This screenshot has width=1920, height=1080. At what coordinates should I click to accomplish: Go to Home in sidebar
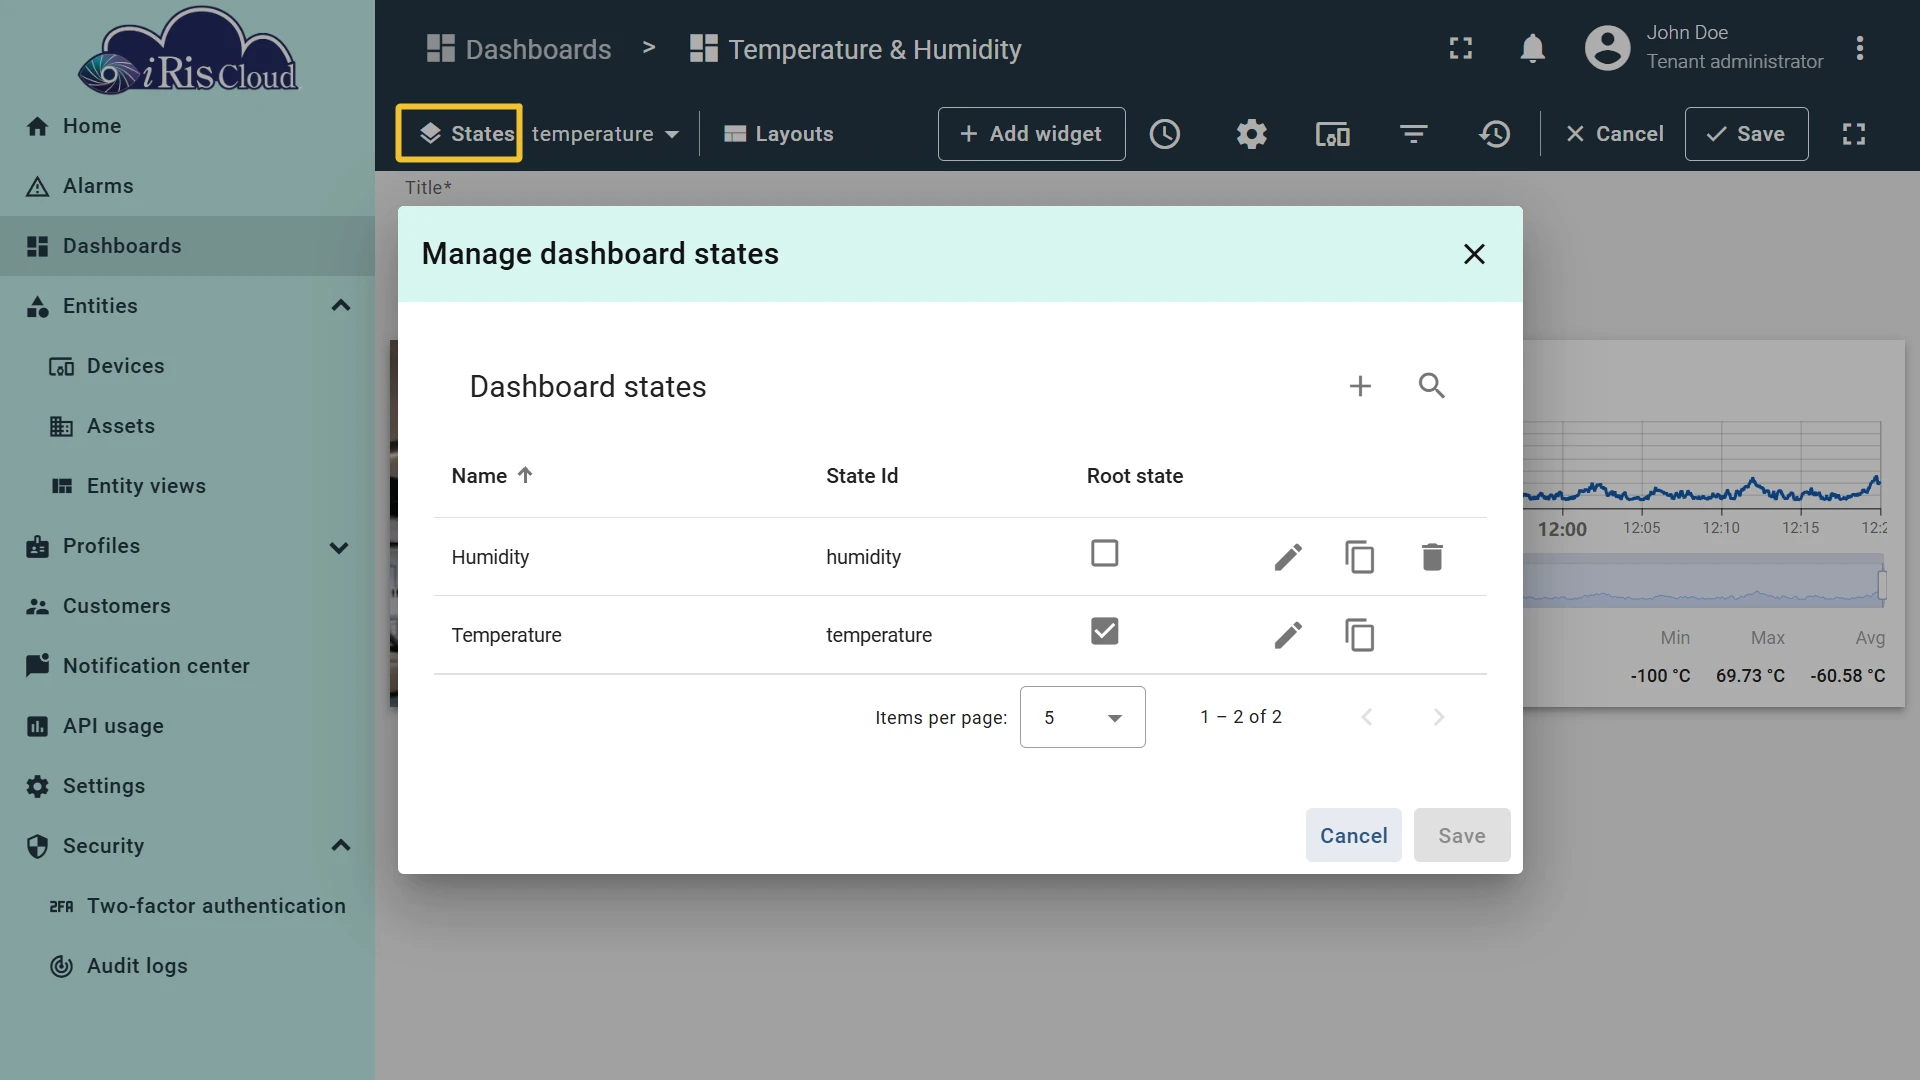click(187, 126)
